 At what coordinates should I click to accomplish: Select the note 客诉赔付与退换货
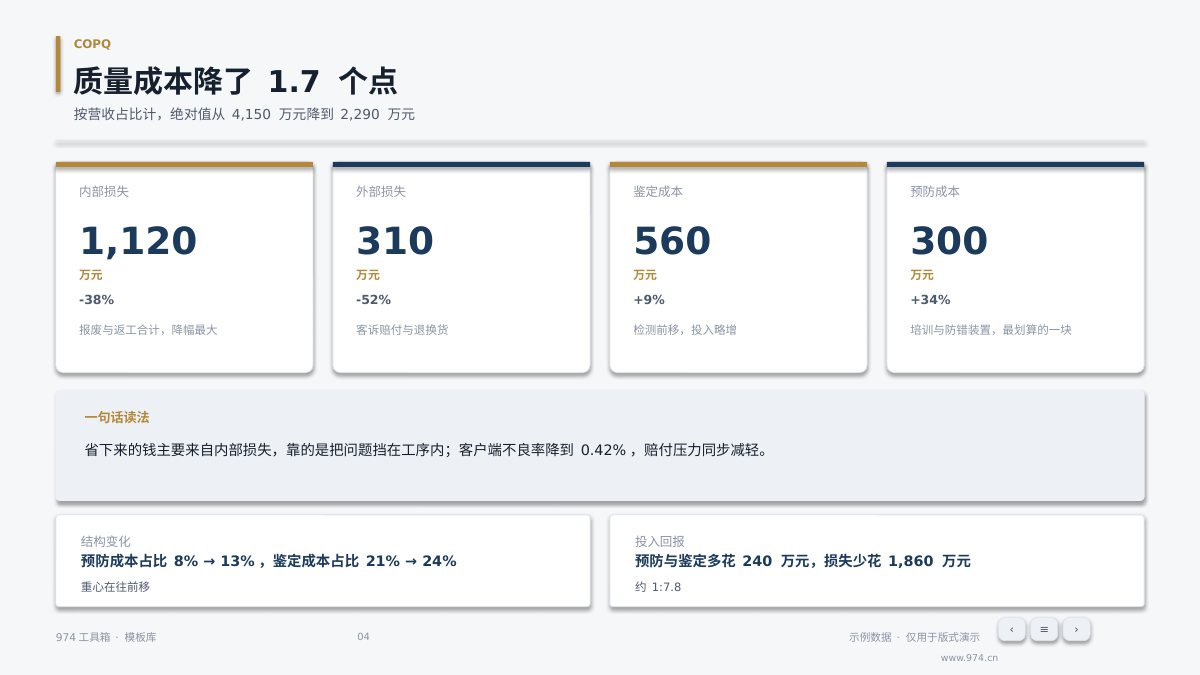pyautogui.click(x=402, y=329)
